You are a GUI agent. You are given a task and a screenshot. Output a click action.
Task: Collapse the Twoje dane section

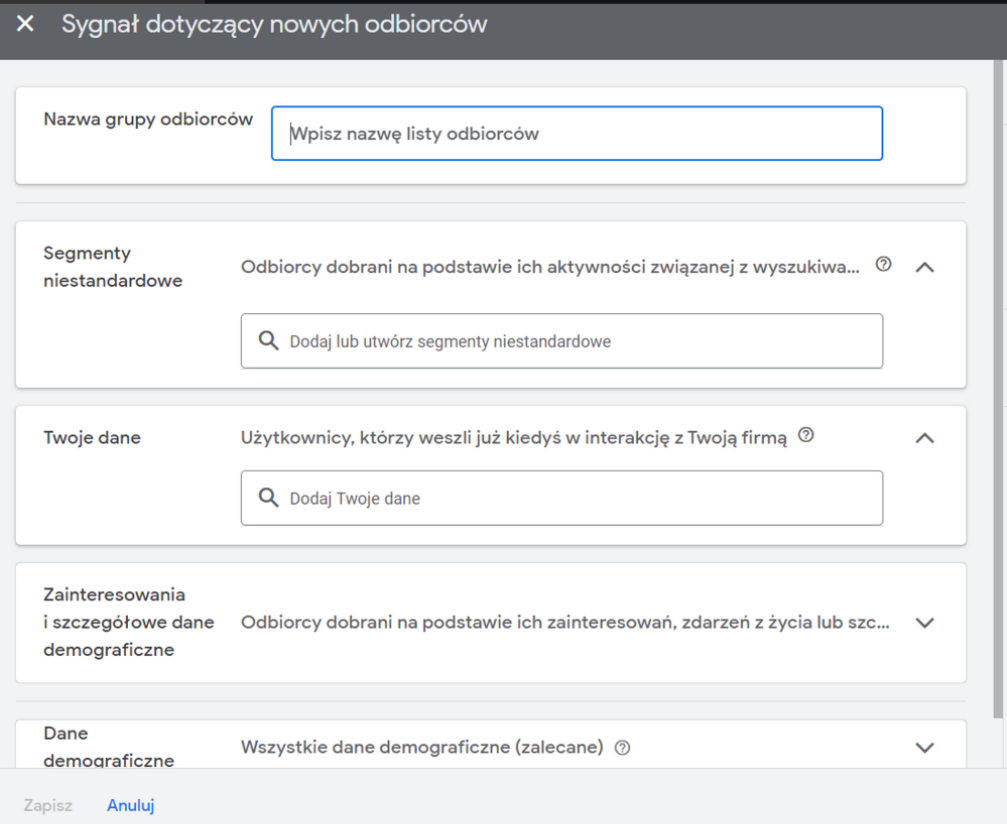click(x=925, y=438)
